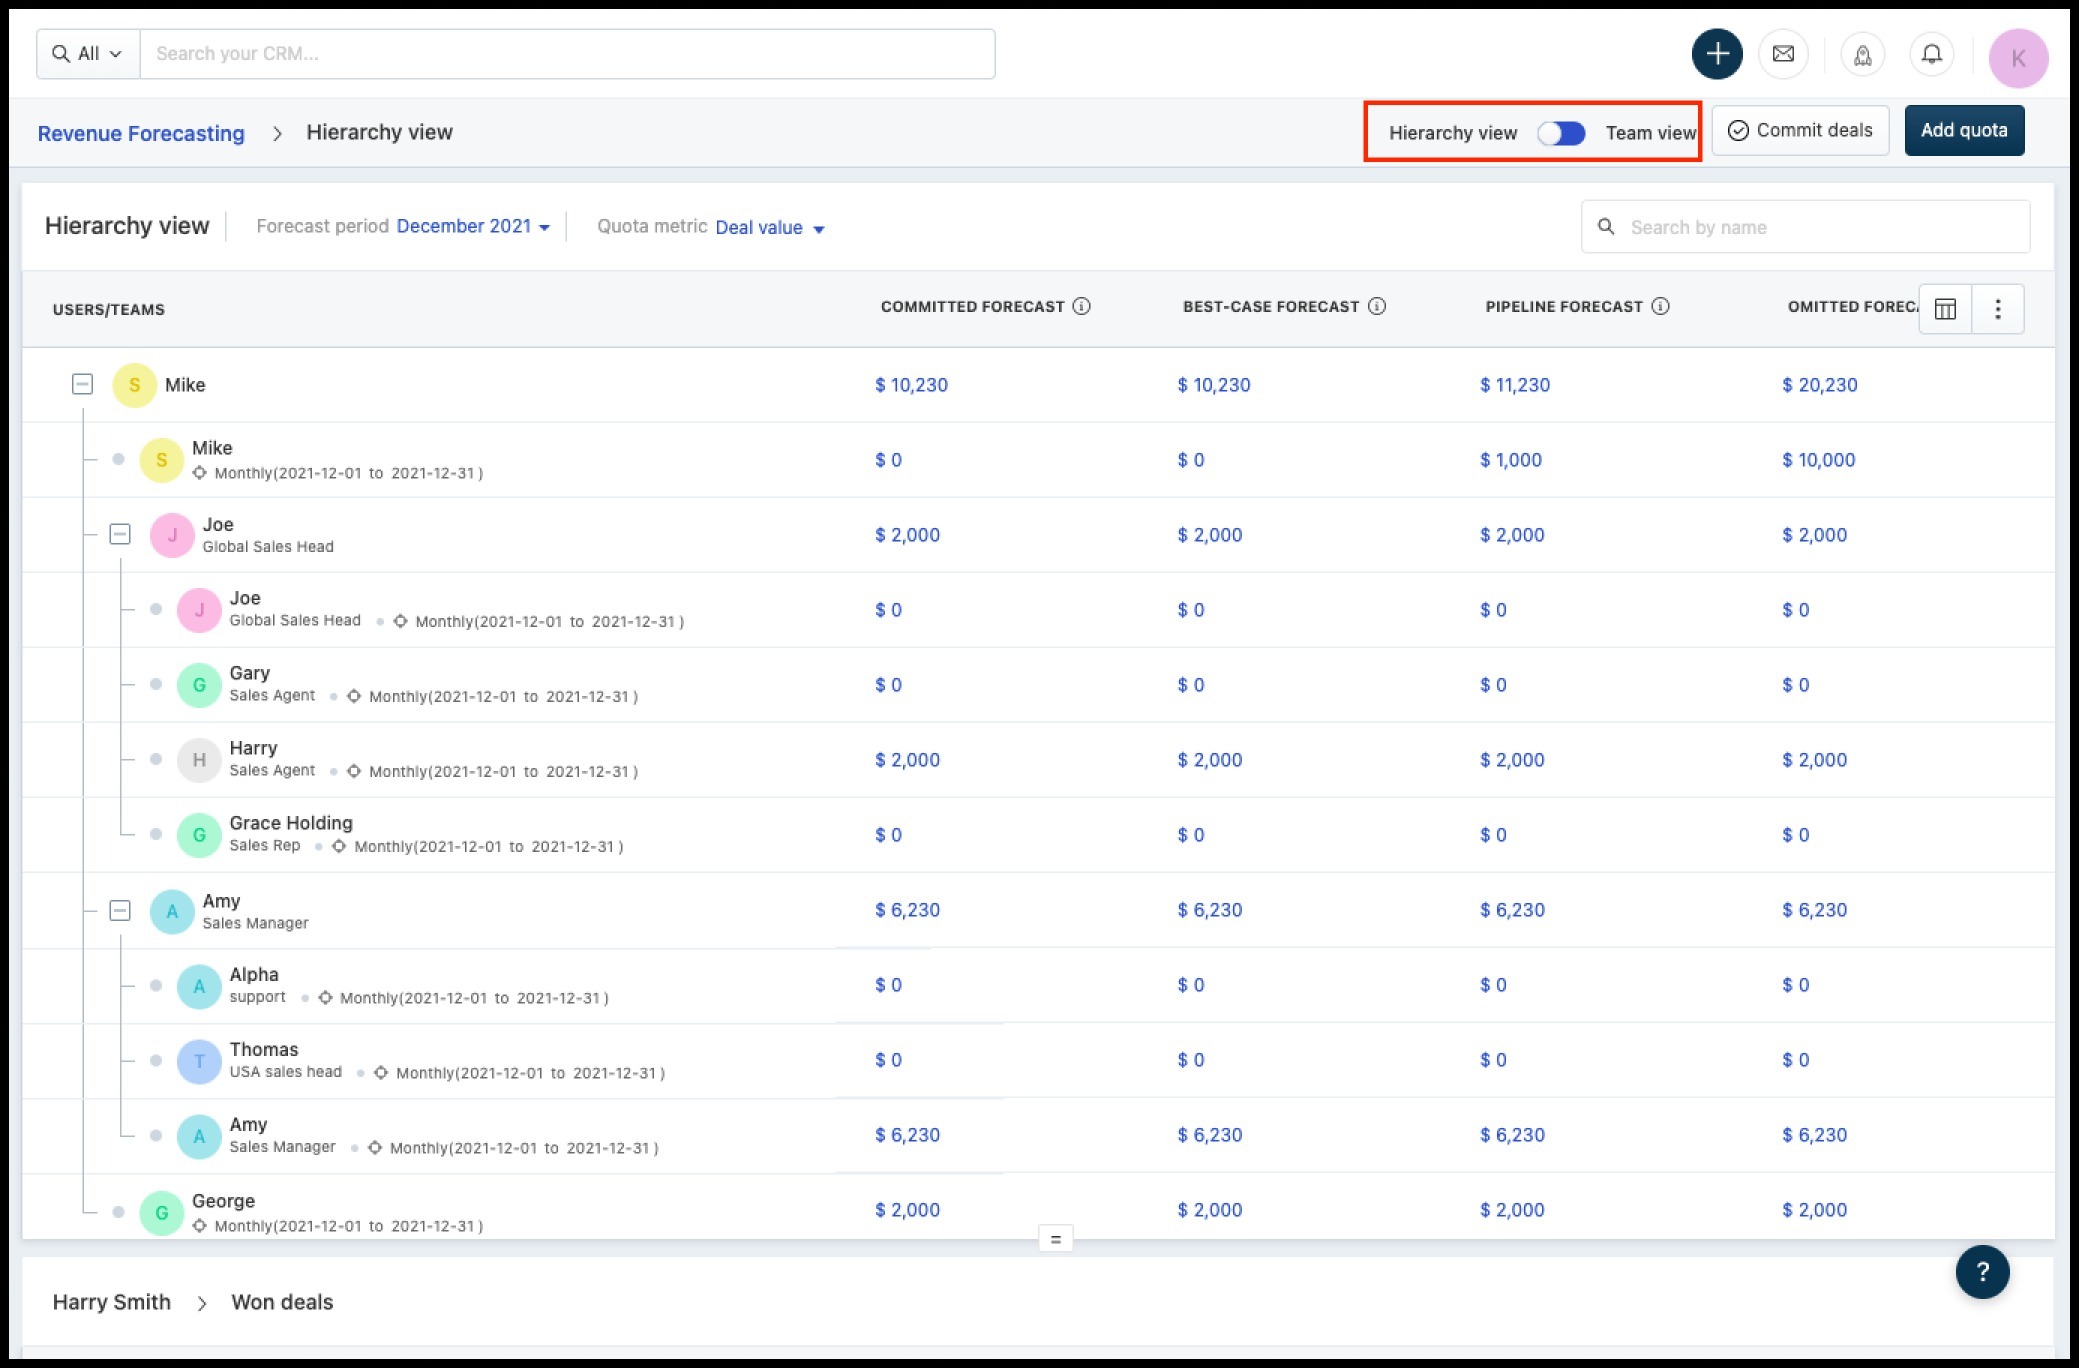Image resolution: width=2079 pixels, height=1368 pixels.
Task: Open the All search filter dropdown
Action: 88,54
